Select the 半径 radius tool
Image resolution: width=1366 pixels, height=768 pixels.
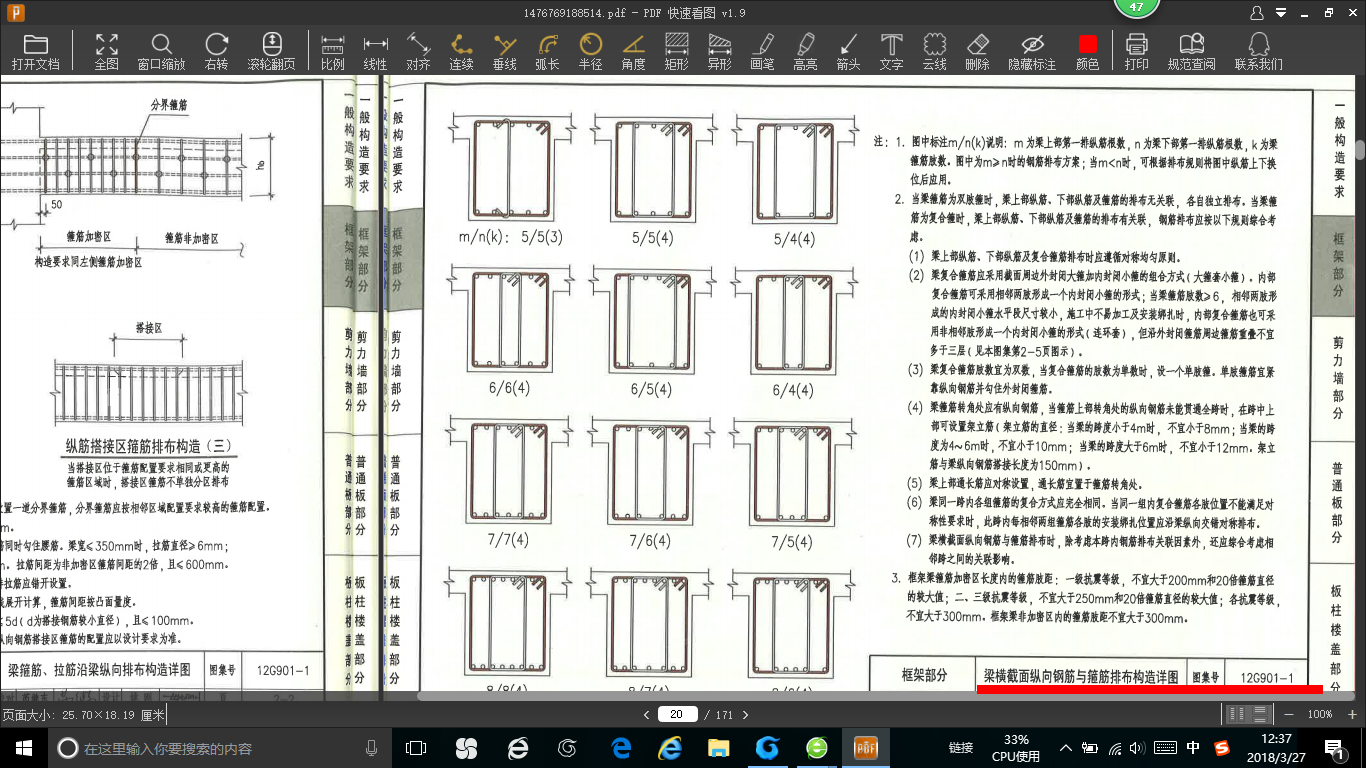tap(590, 51)
